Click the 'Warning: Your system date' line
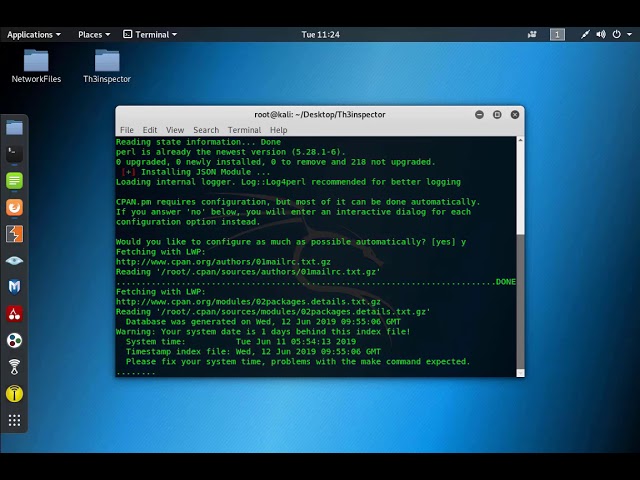640x480 pixels. tap(263, 331)
